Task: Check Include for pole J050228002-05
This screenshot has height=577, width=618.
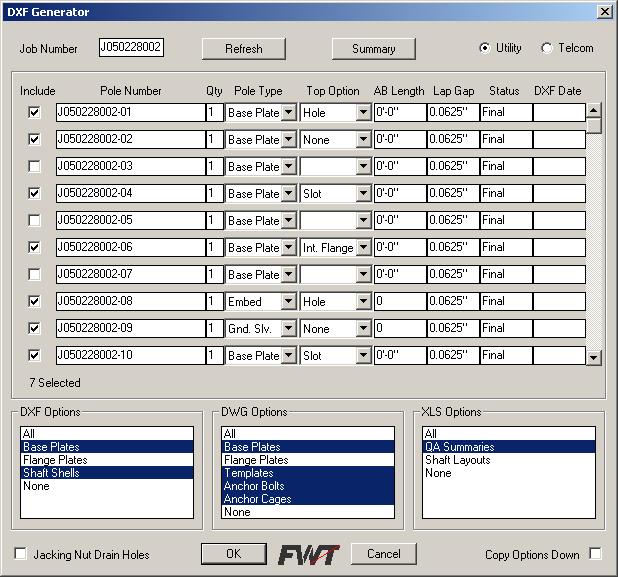Action: click(x=34, y=220)
